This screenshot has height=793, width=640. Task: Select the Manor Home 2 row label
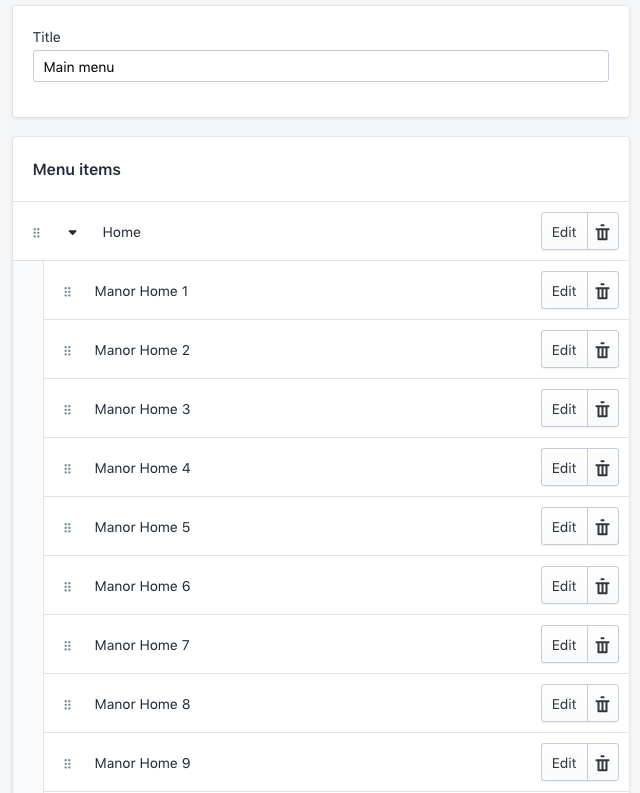click(x=142, y=350)
